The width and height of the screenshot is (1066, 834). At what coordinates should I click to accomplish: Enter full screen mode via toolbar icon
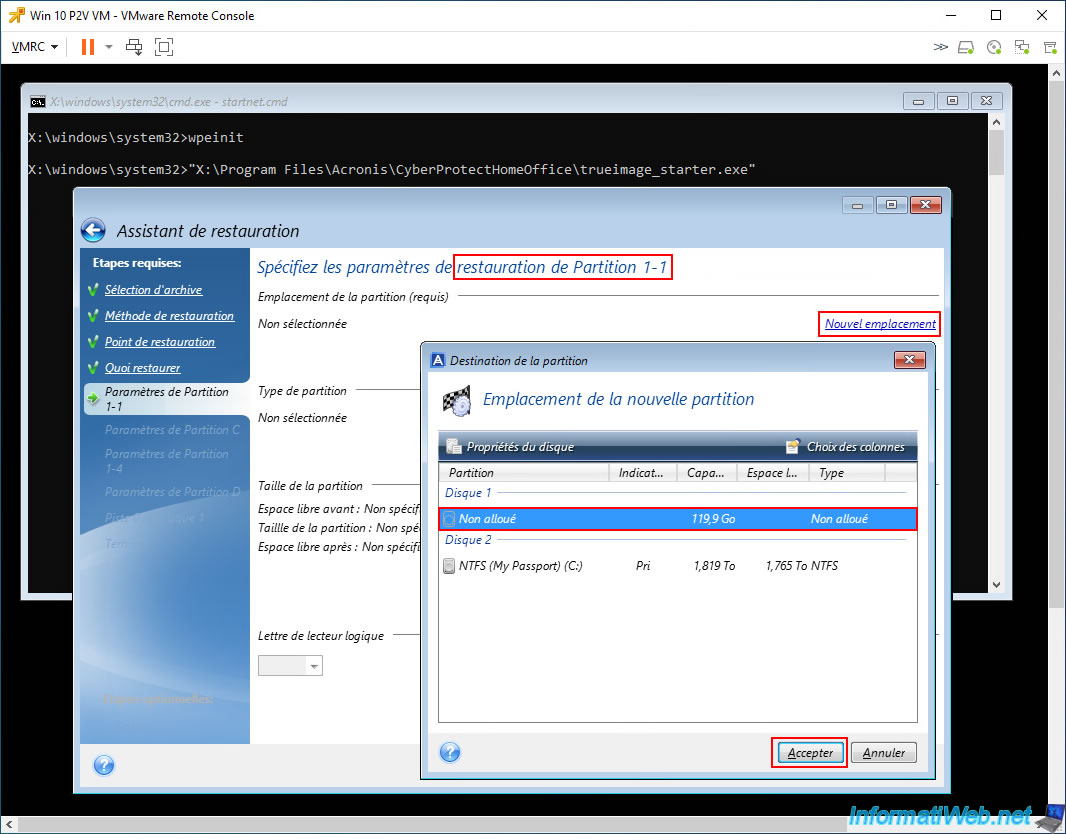click(x=164, y=47)
